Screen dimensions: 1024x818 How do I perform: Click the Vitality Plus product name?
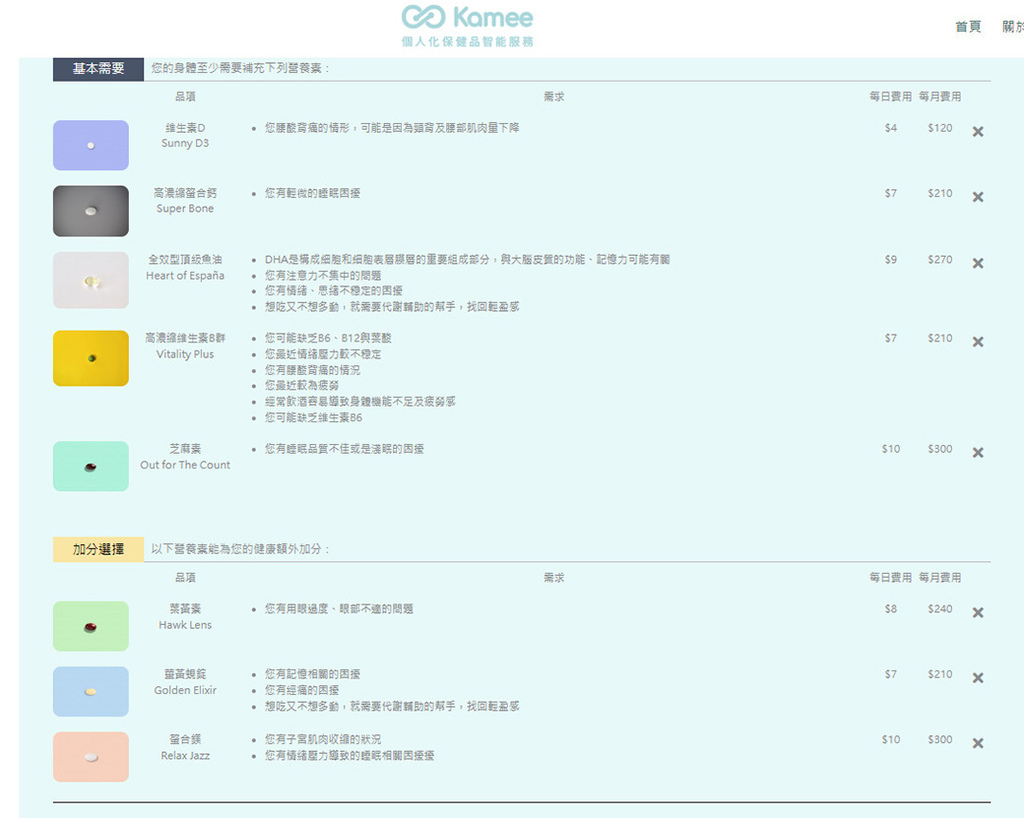[185, 354]
